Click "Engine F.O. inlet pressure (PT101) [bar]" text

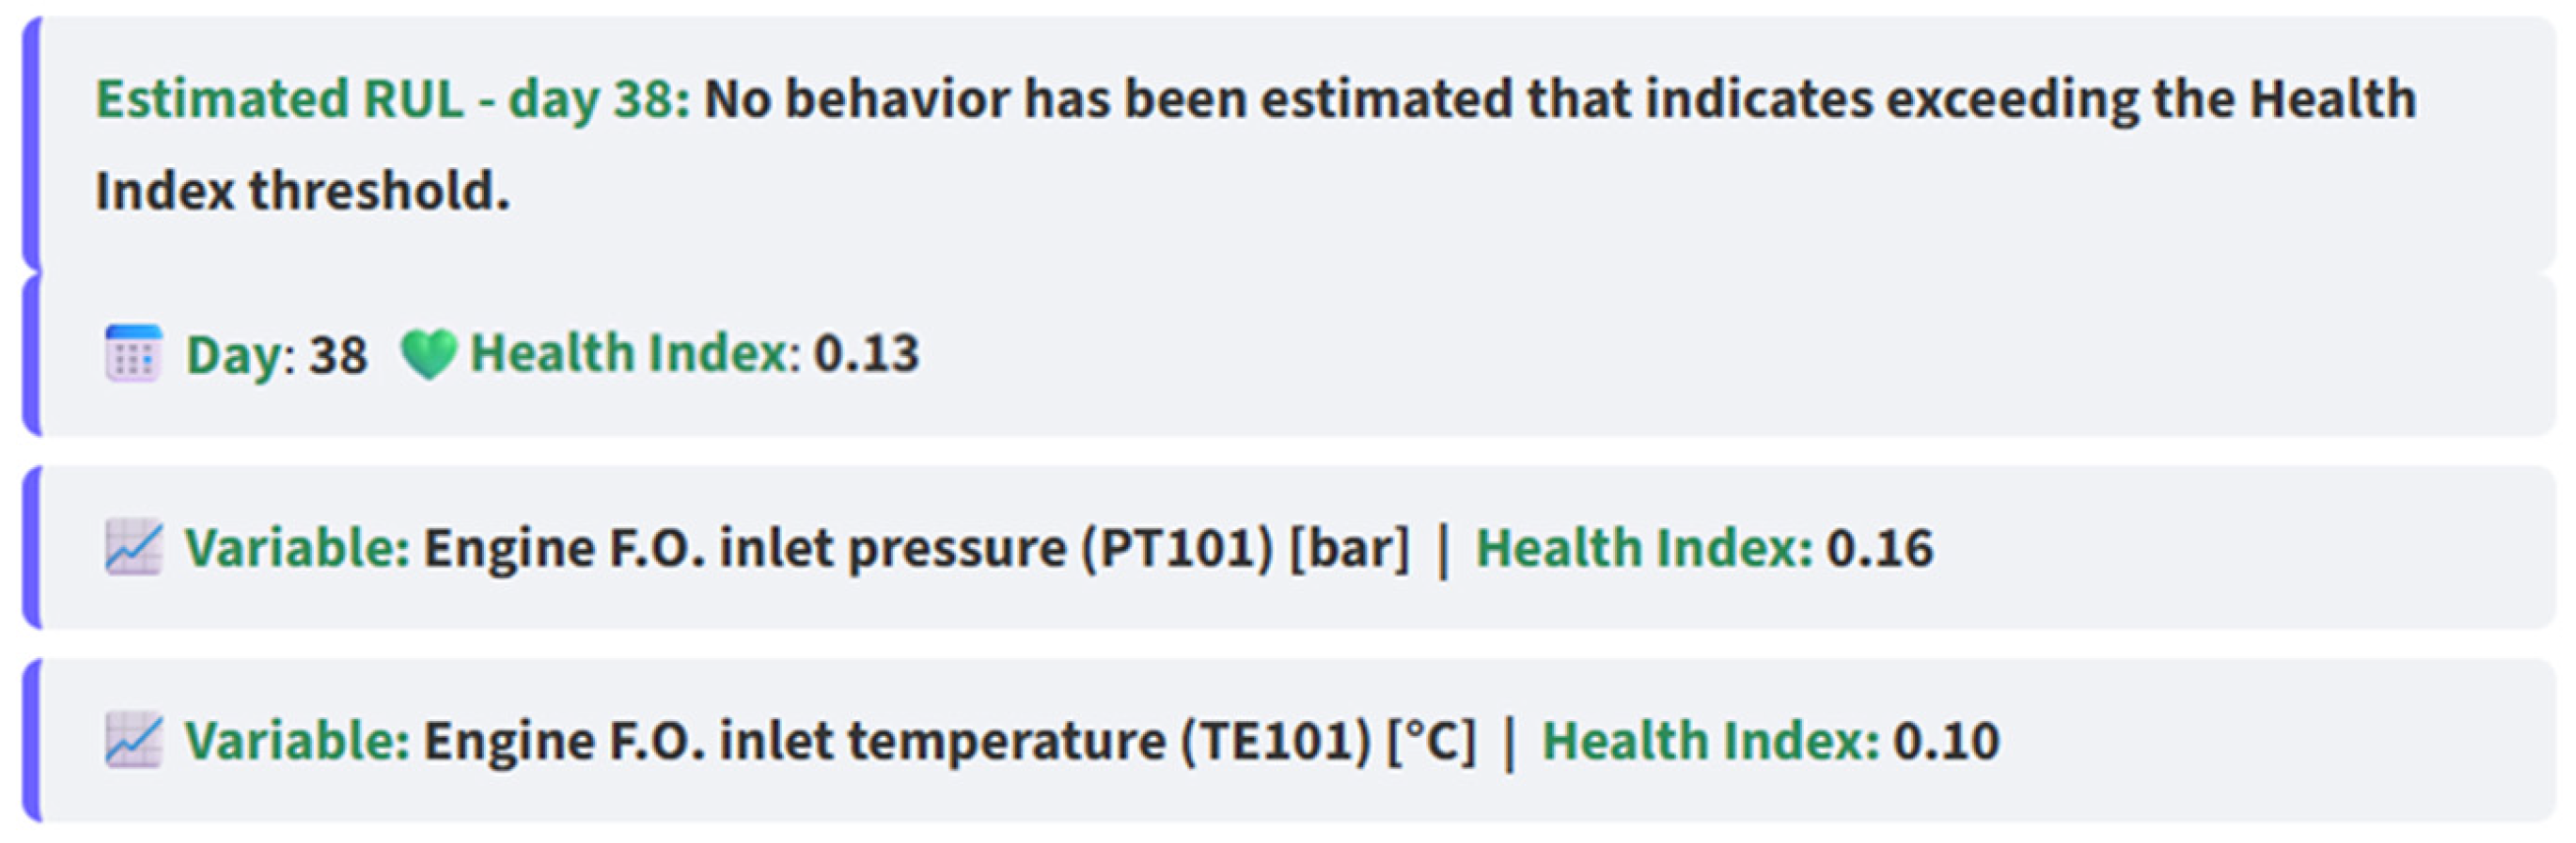[916, 548]
